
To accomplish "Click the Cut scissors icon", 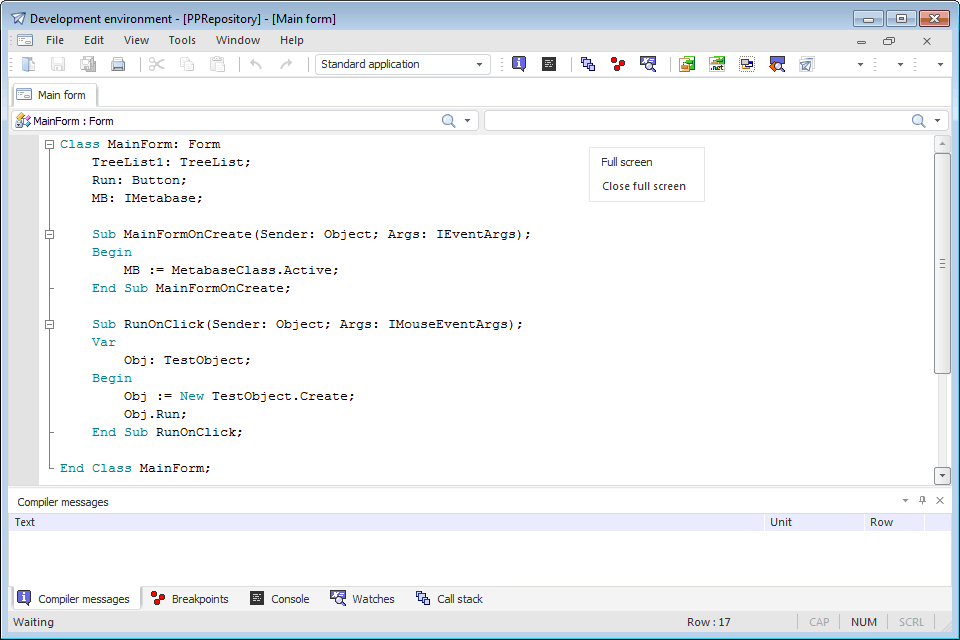I will click(x=157, y=64).
